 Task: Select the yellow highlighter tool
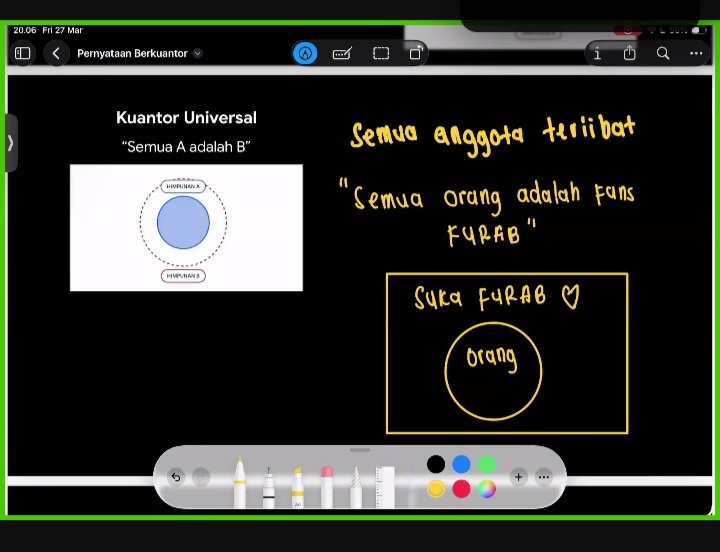(x=298, y=488)
